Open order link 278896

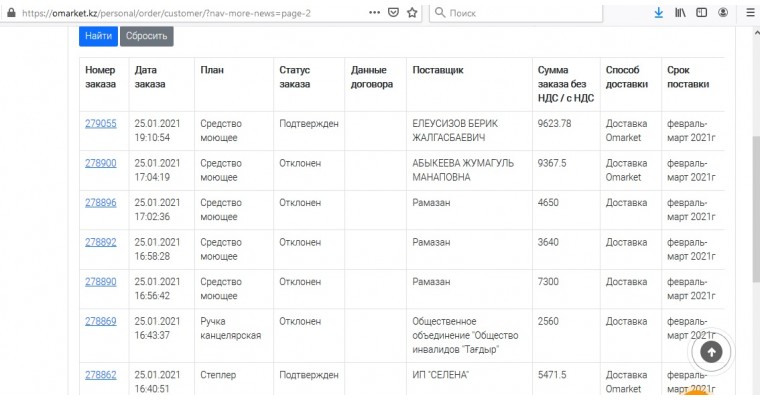[x=101, y=202]
